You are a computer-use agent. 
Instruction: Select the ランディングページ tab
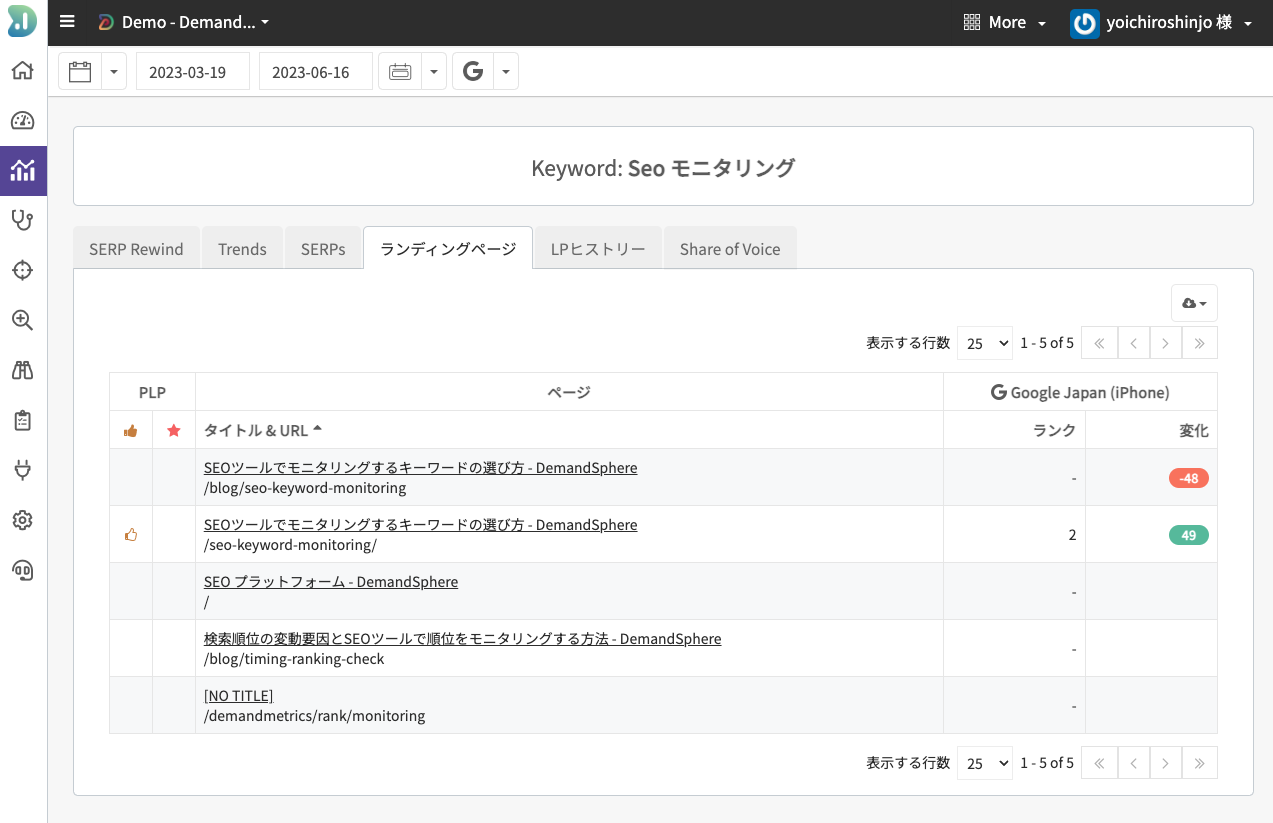pyautogui.click(x=448, y=249)
